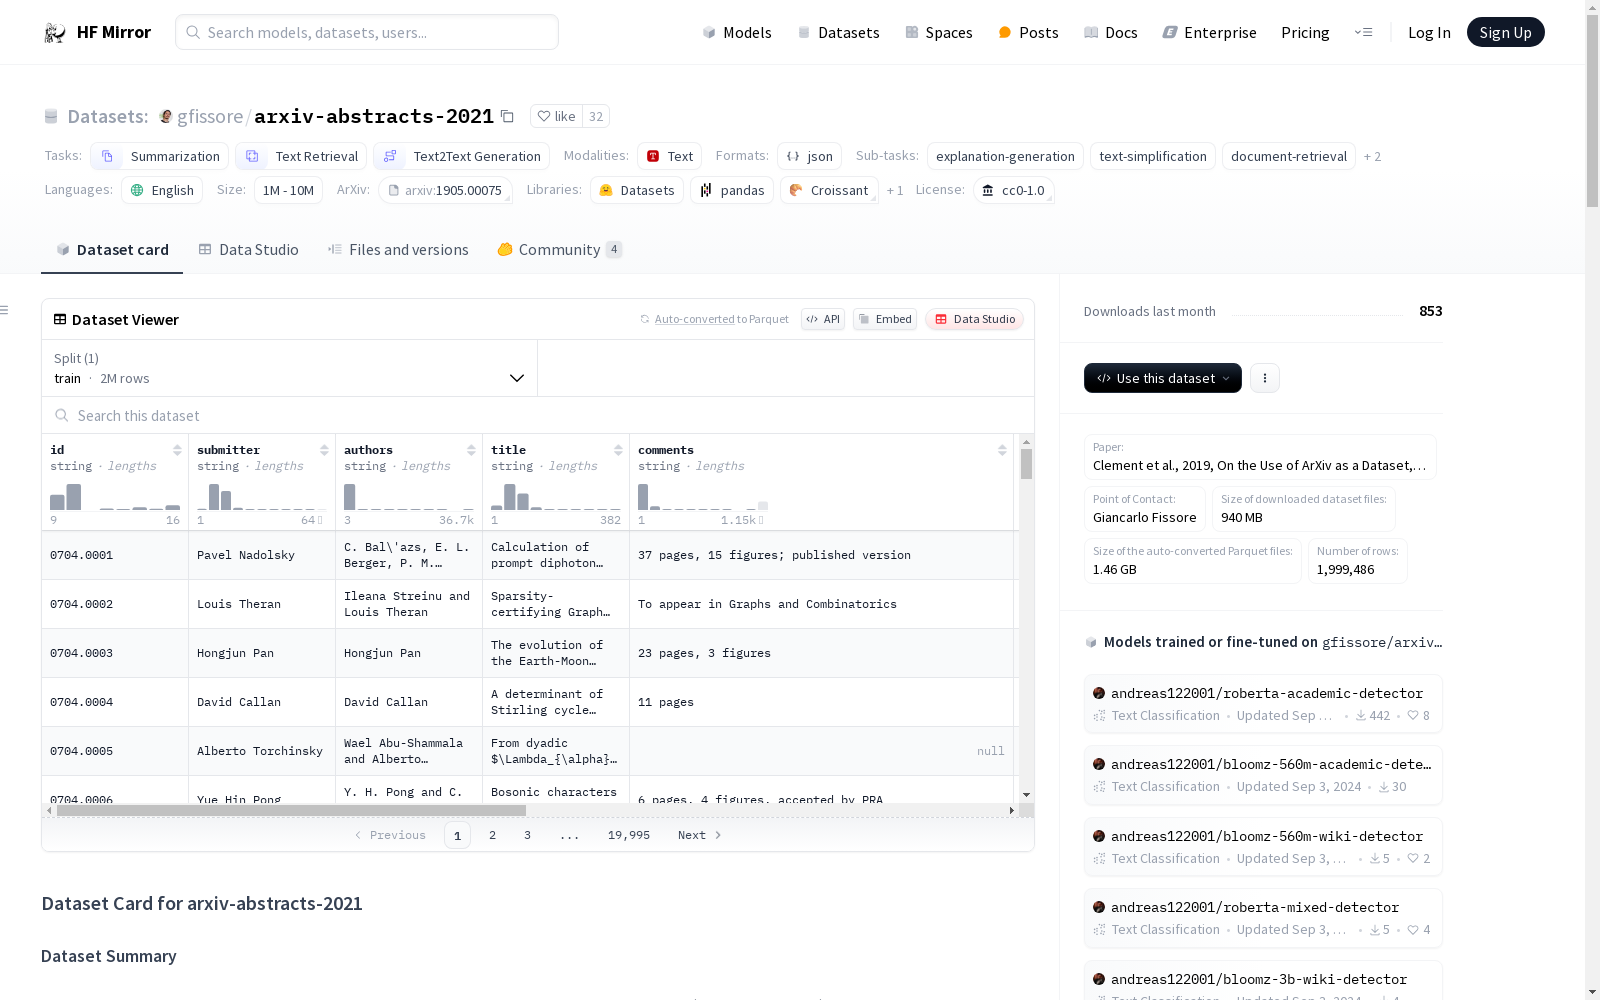Sort the comments column
The image size is (1600, 1000).
click(1002, 450)
